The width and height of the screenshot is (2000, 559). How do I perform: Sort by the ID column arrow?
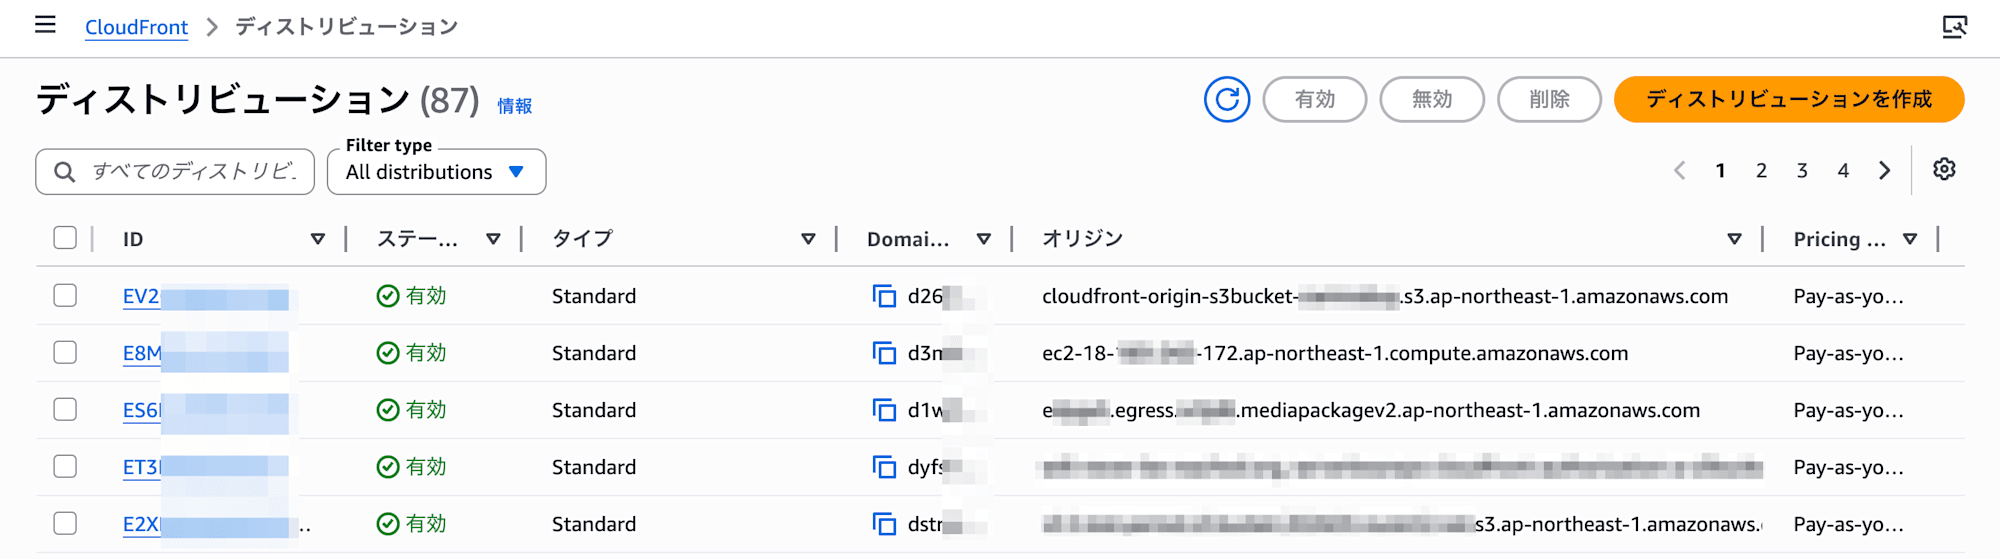(x=317, y=239)
